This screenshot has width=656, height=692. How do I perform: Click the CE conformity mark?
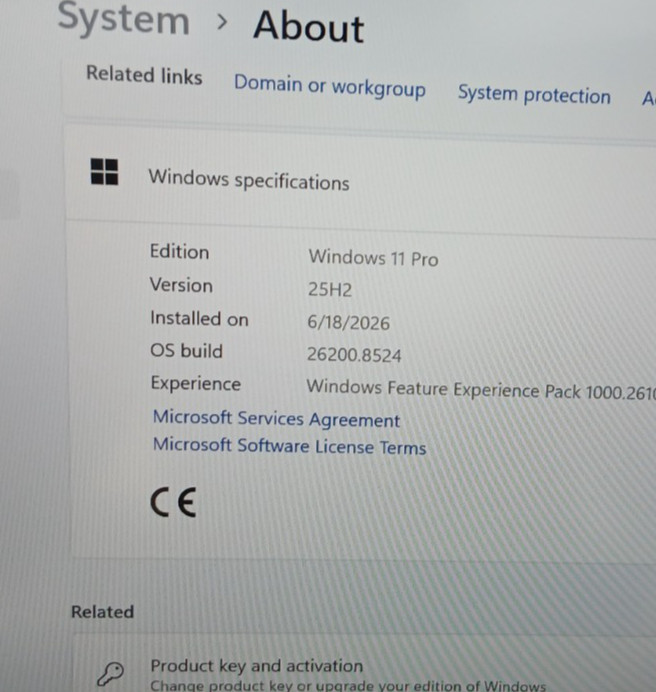tap(173, 502)
